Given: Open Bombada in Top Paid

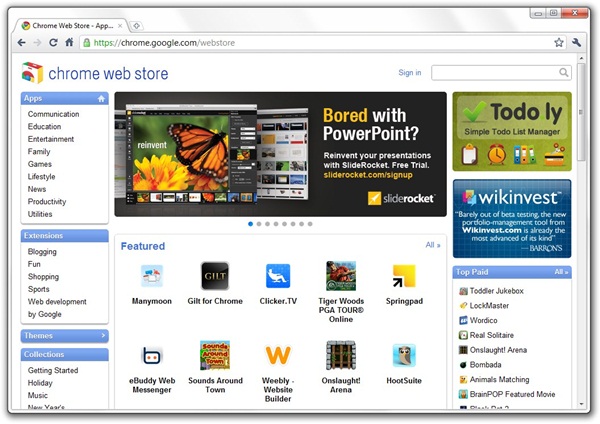Looking at the screenshot, I should (x=485, y=365).
